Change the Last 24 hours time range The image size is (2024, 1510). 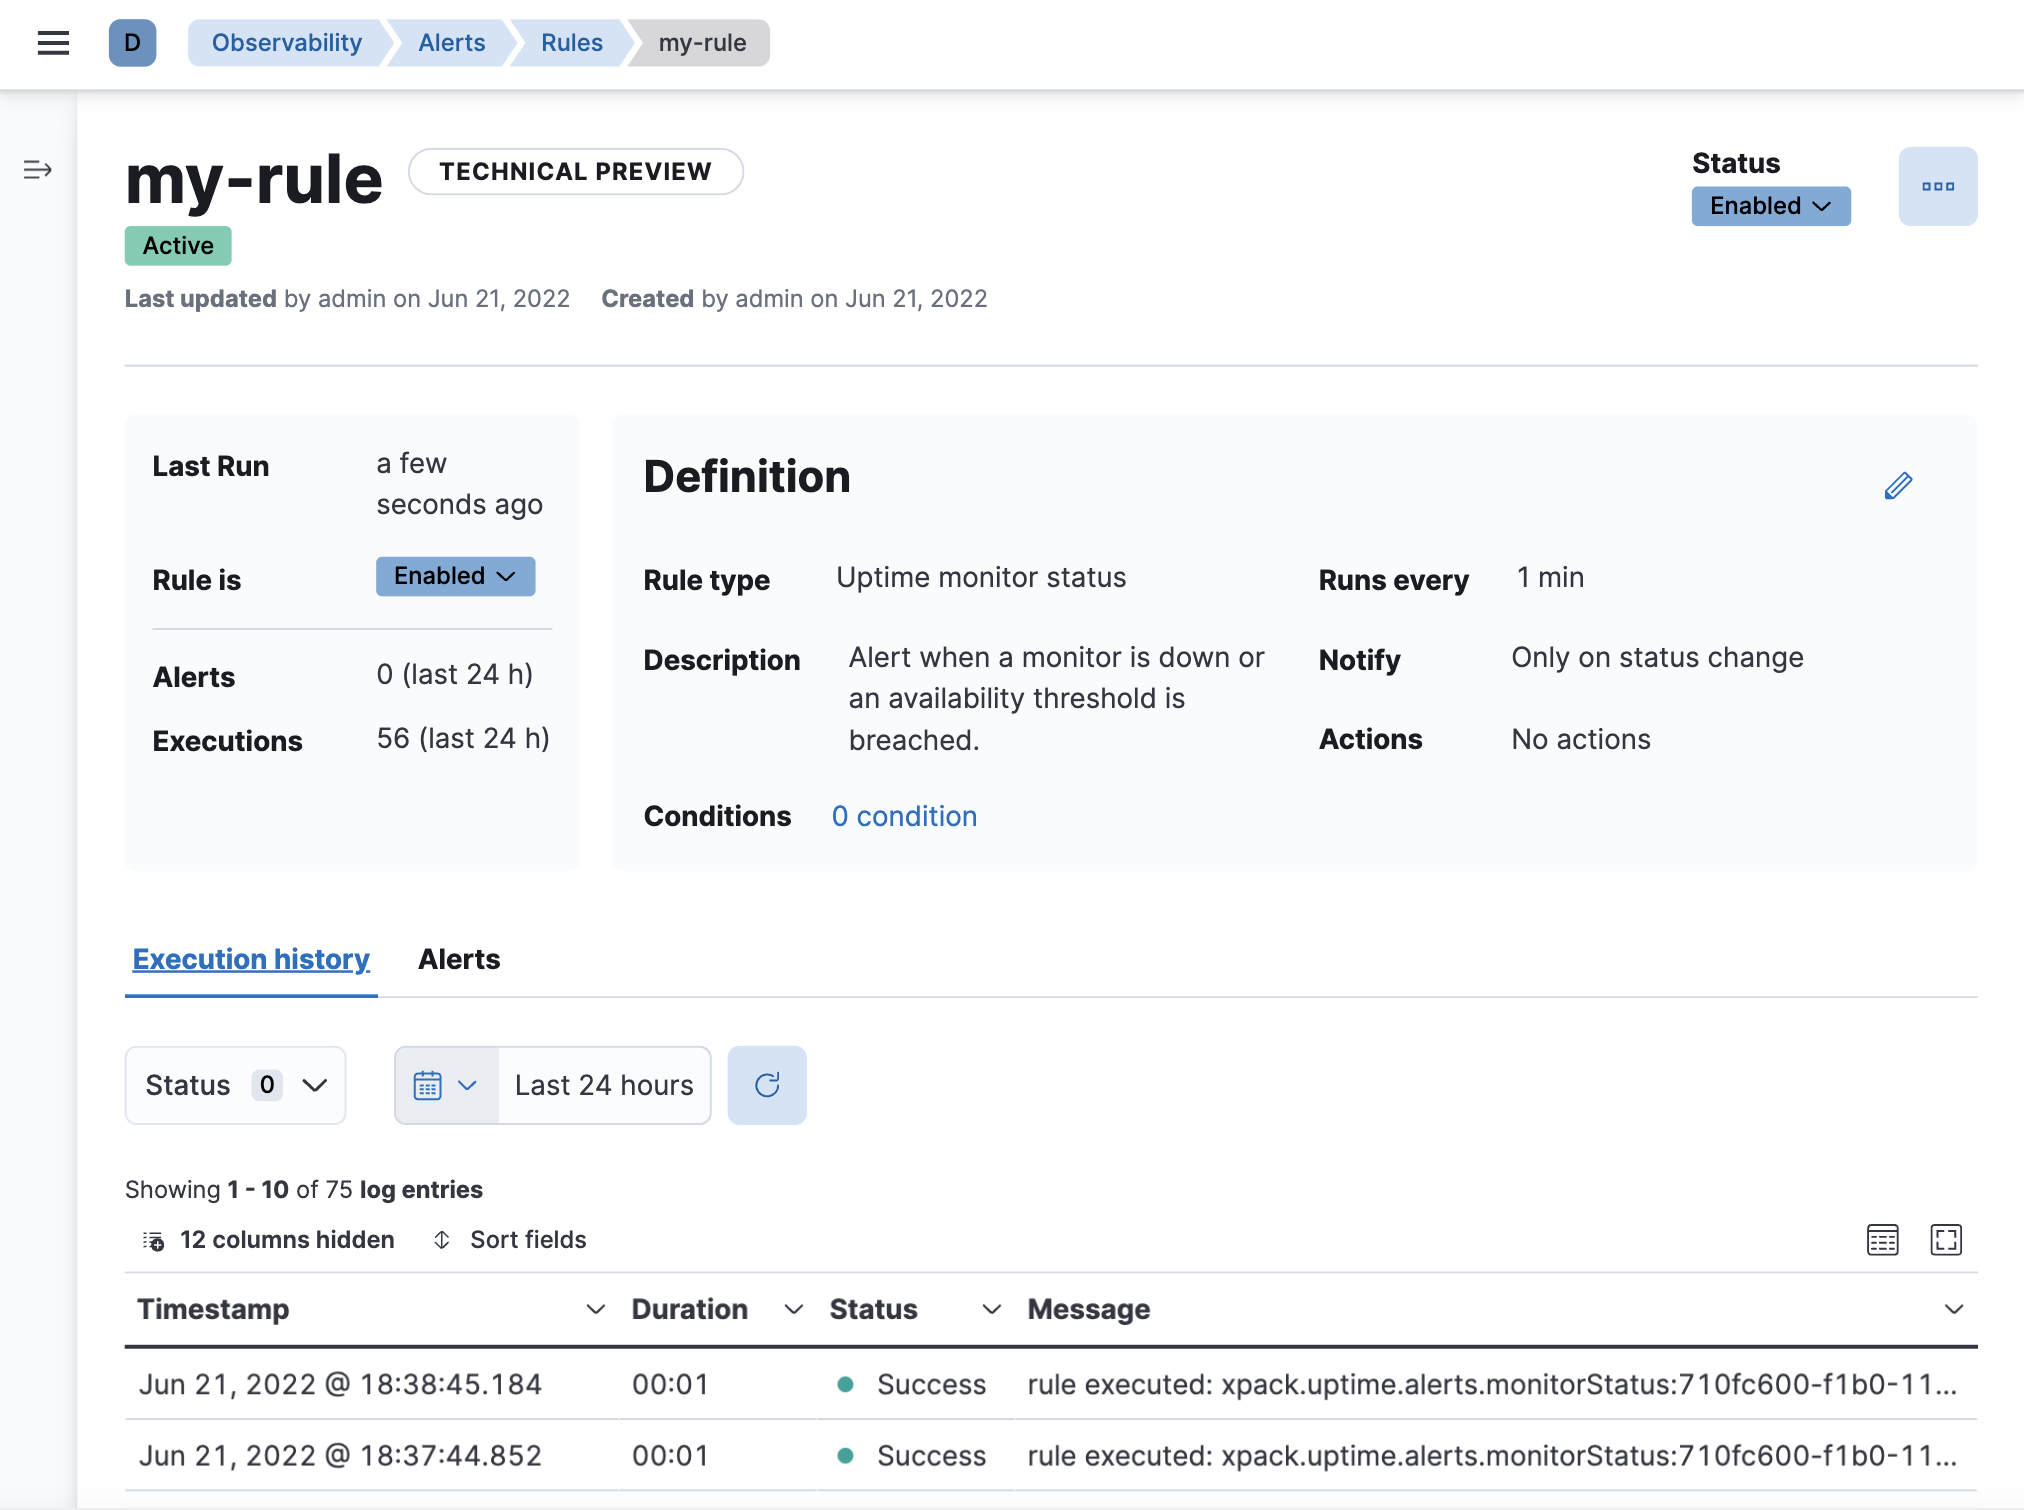602,1085
